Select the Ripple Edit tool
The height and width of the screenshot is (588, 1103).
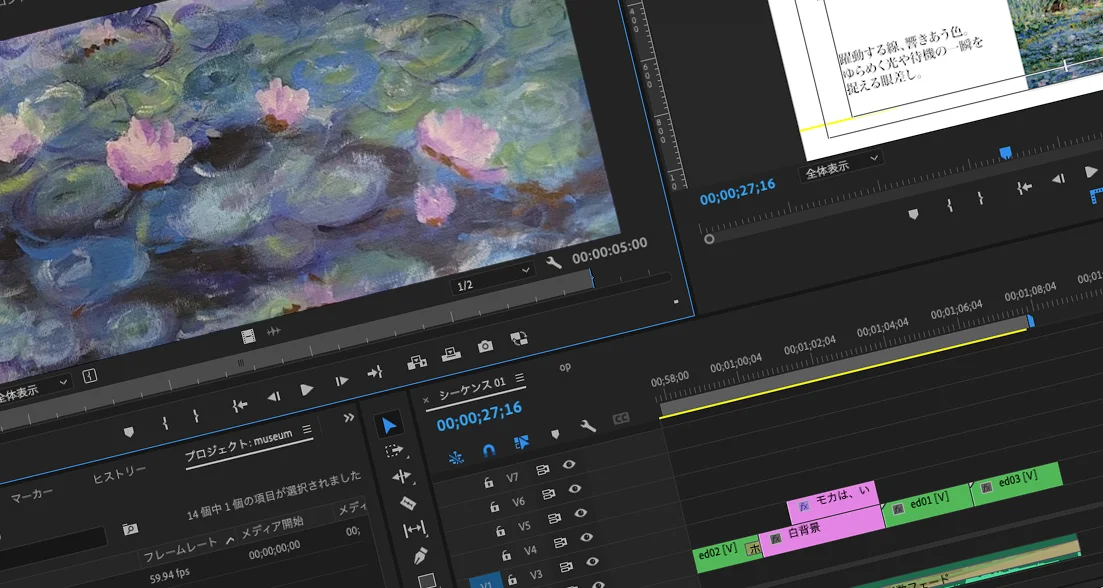point(401,477)
